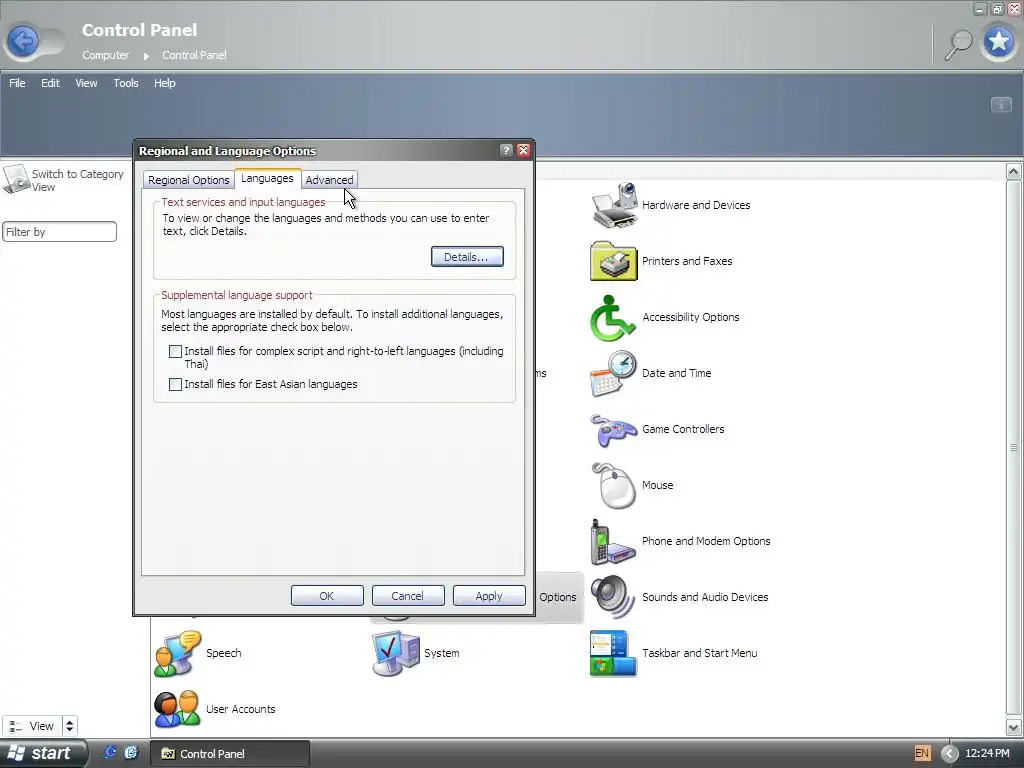
Task: Click the magnifying glass search icon
Action: pyautogui.click(x=959, y=44)
